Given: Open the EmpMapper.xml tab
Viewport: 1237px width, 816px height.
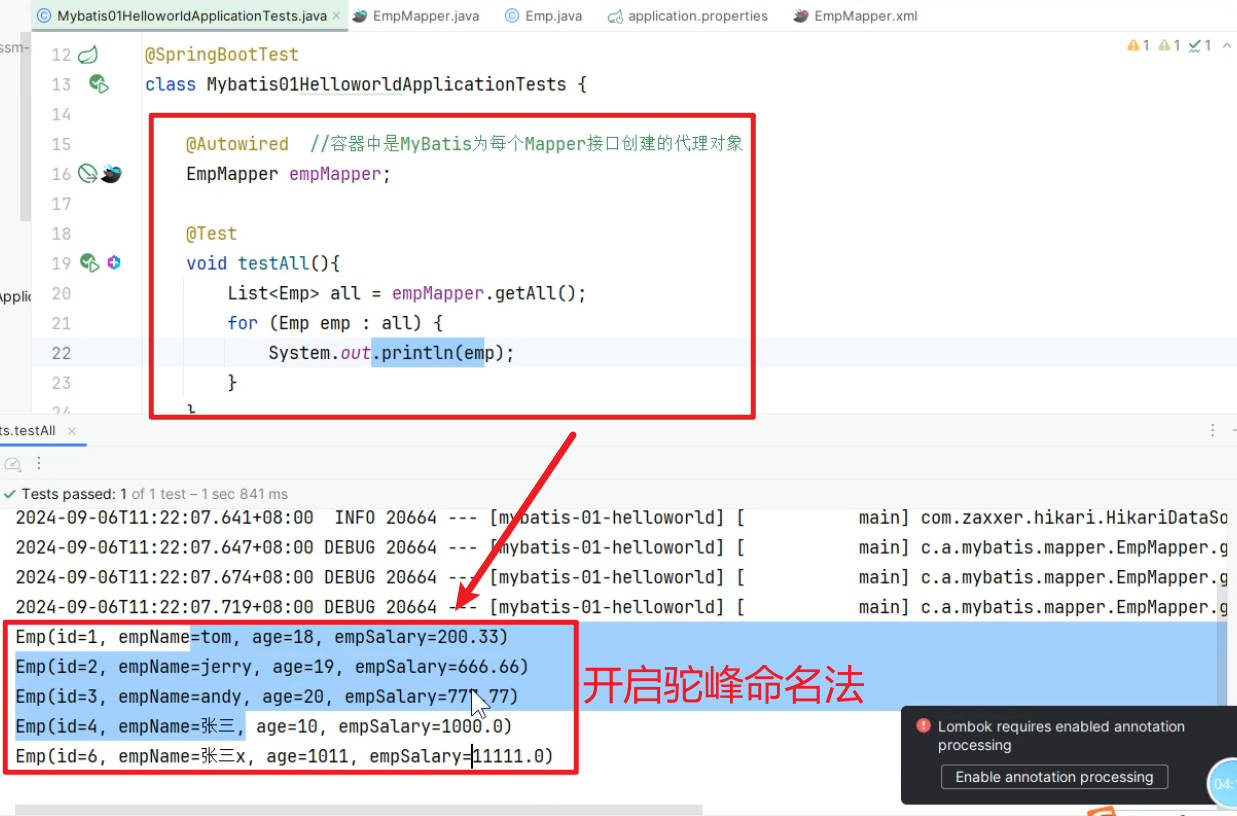Looking at the screenshot, I should pos(855,16).
